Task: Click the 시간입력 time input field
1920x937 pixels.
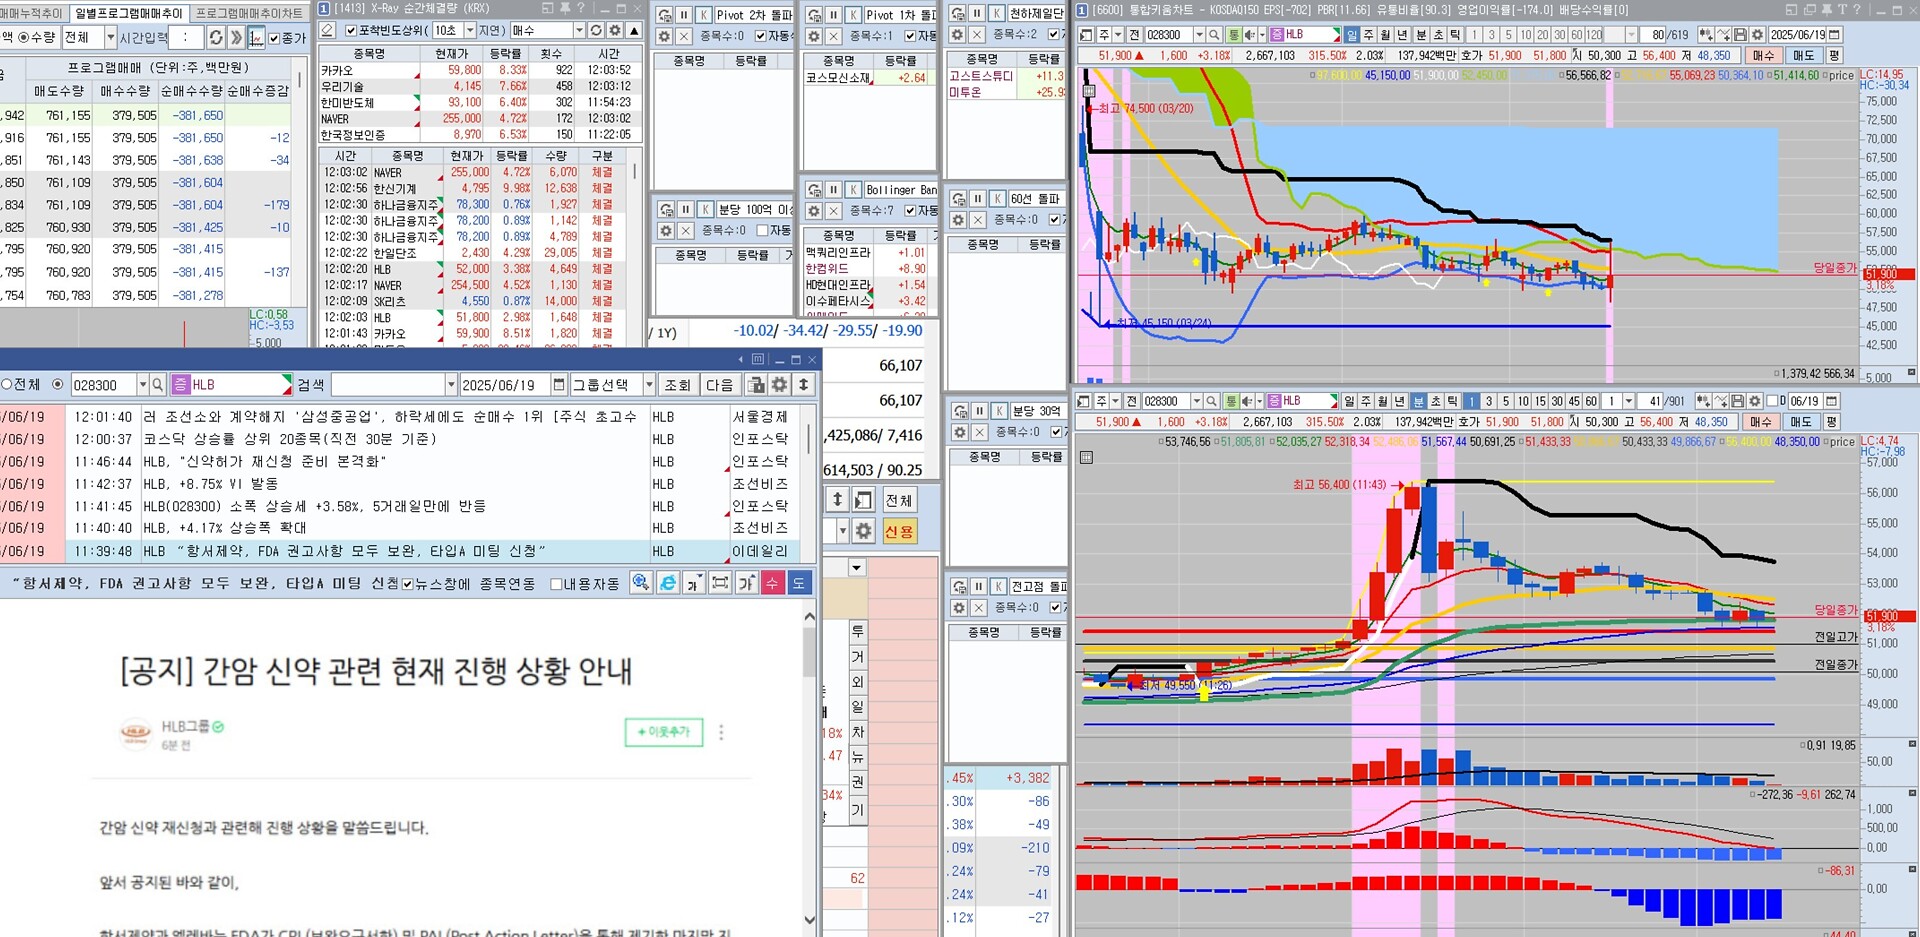Action: coord(185,38)
